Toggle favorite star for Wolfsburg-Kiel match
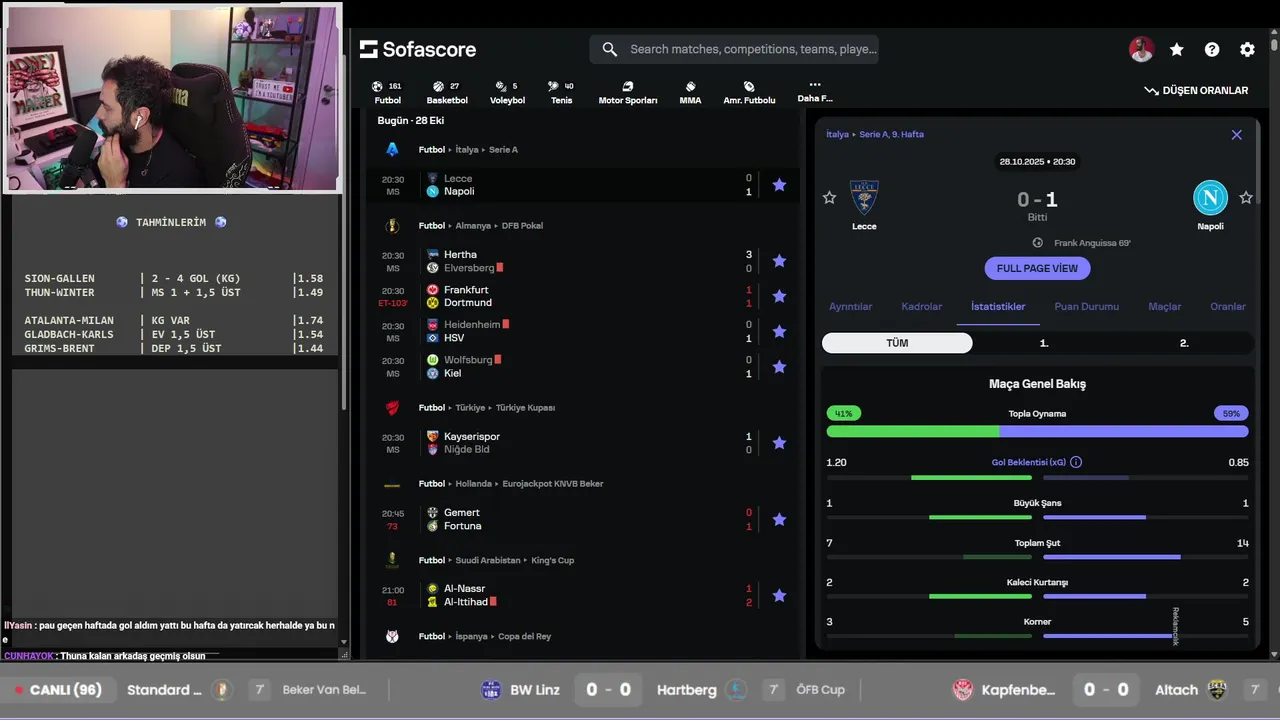This screenshot has width=1280, height=720. (x=779, y=367)
